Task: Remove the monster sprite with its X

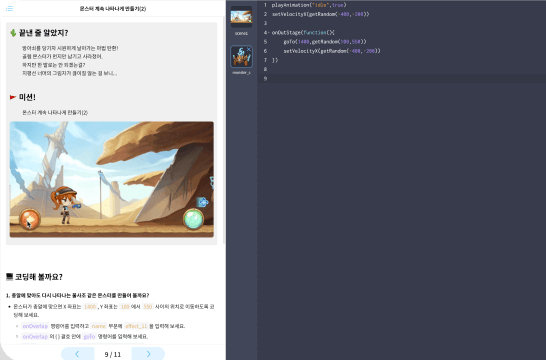Action: tap(249, 49)
